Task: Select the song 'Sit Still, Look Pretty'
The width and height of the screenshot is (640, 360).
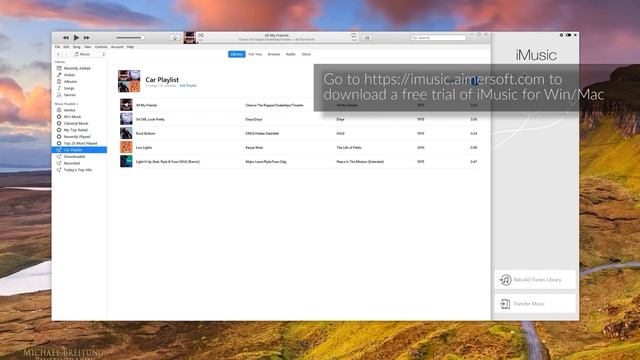Action: (150, 119)
